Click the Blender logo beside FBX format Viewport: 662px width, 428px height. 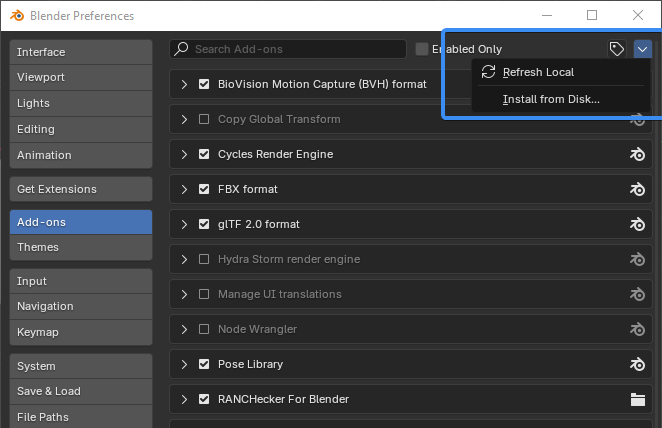[638, 190]
